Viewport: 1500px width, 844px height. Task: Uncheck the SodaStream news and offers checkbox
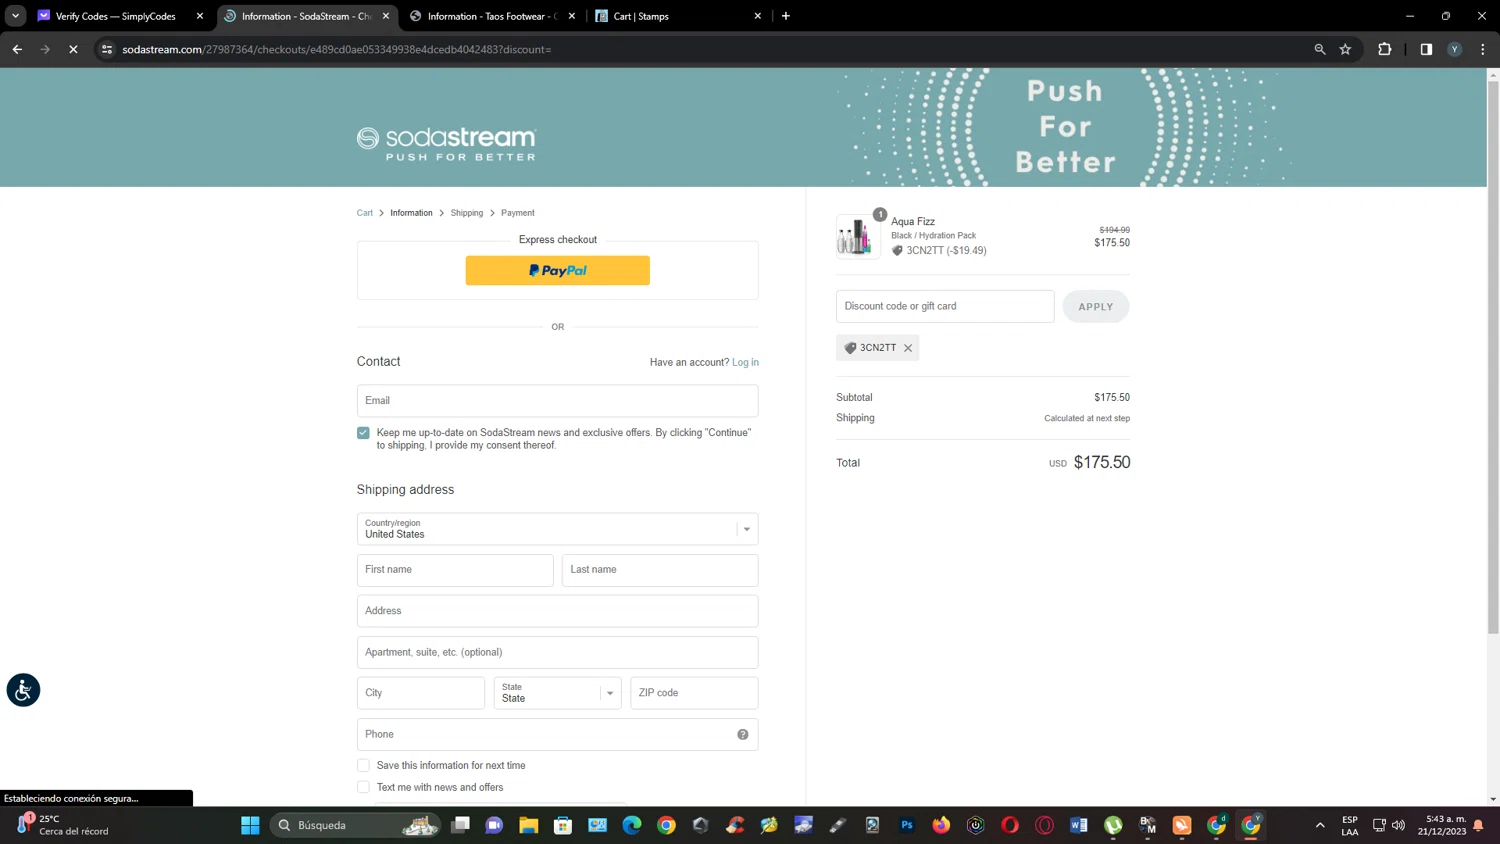[x=363, y=433]
